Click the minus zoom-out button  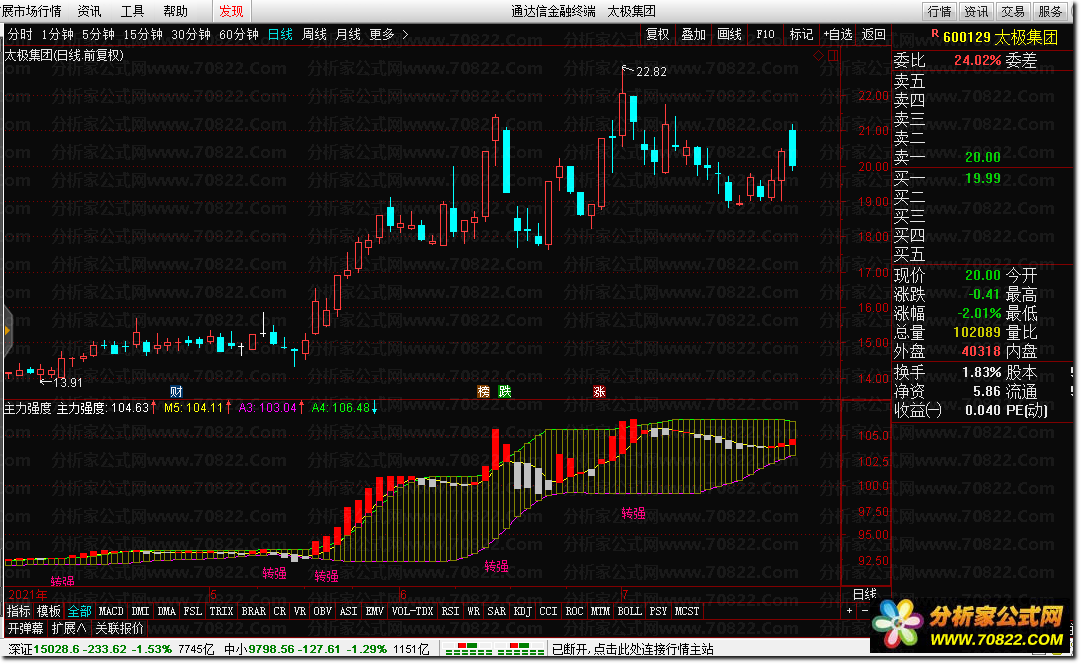pos(865,611)
